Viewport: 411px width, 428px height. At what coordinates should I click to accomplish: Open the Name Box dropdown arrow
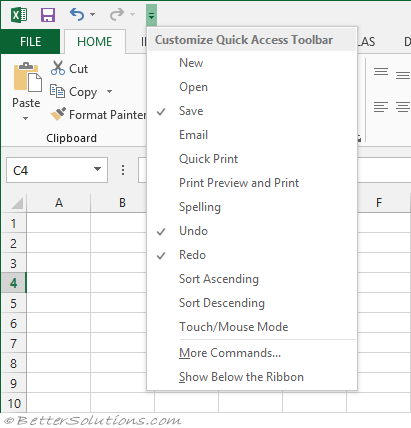point(97,169)
